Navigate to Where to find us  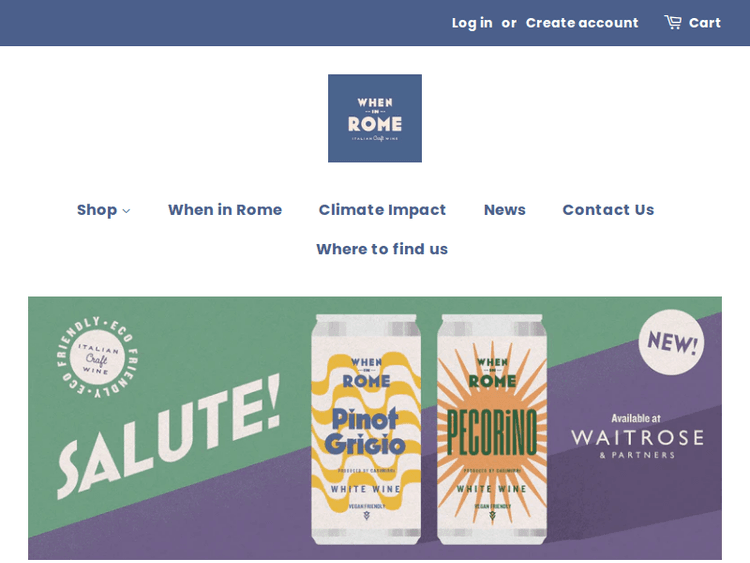coord(382,249)
